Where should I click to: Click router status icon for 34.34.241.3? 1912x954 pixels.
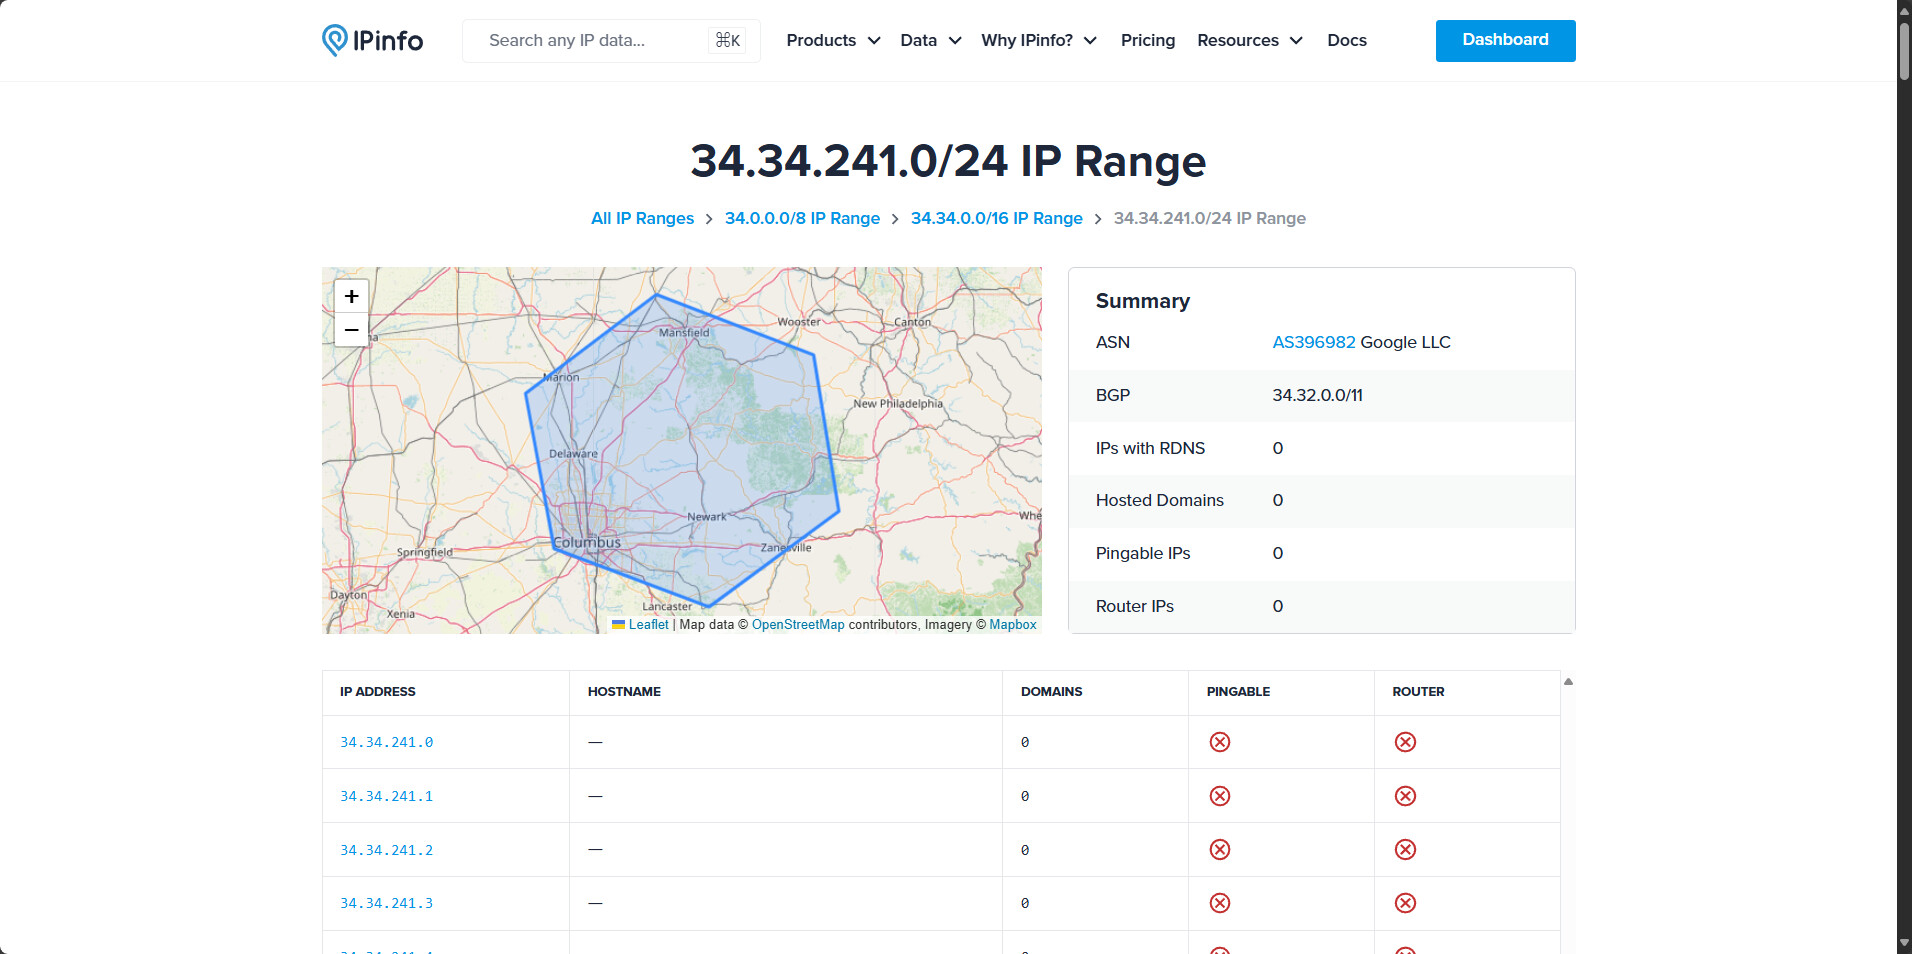[1405, 903]
